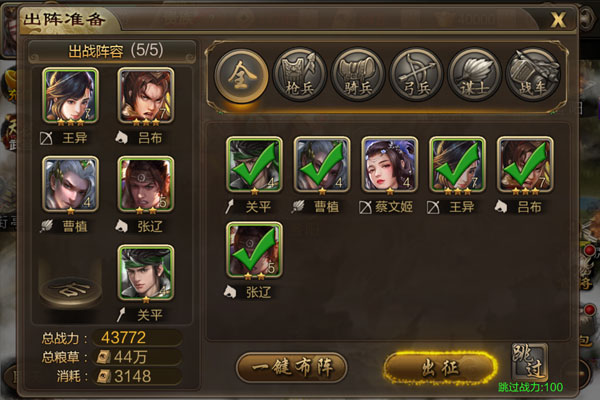600x400 pixels.
Task: Filter heroes by 枪兵 spearman type
Action: [299, 75]
